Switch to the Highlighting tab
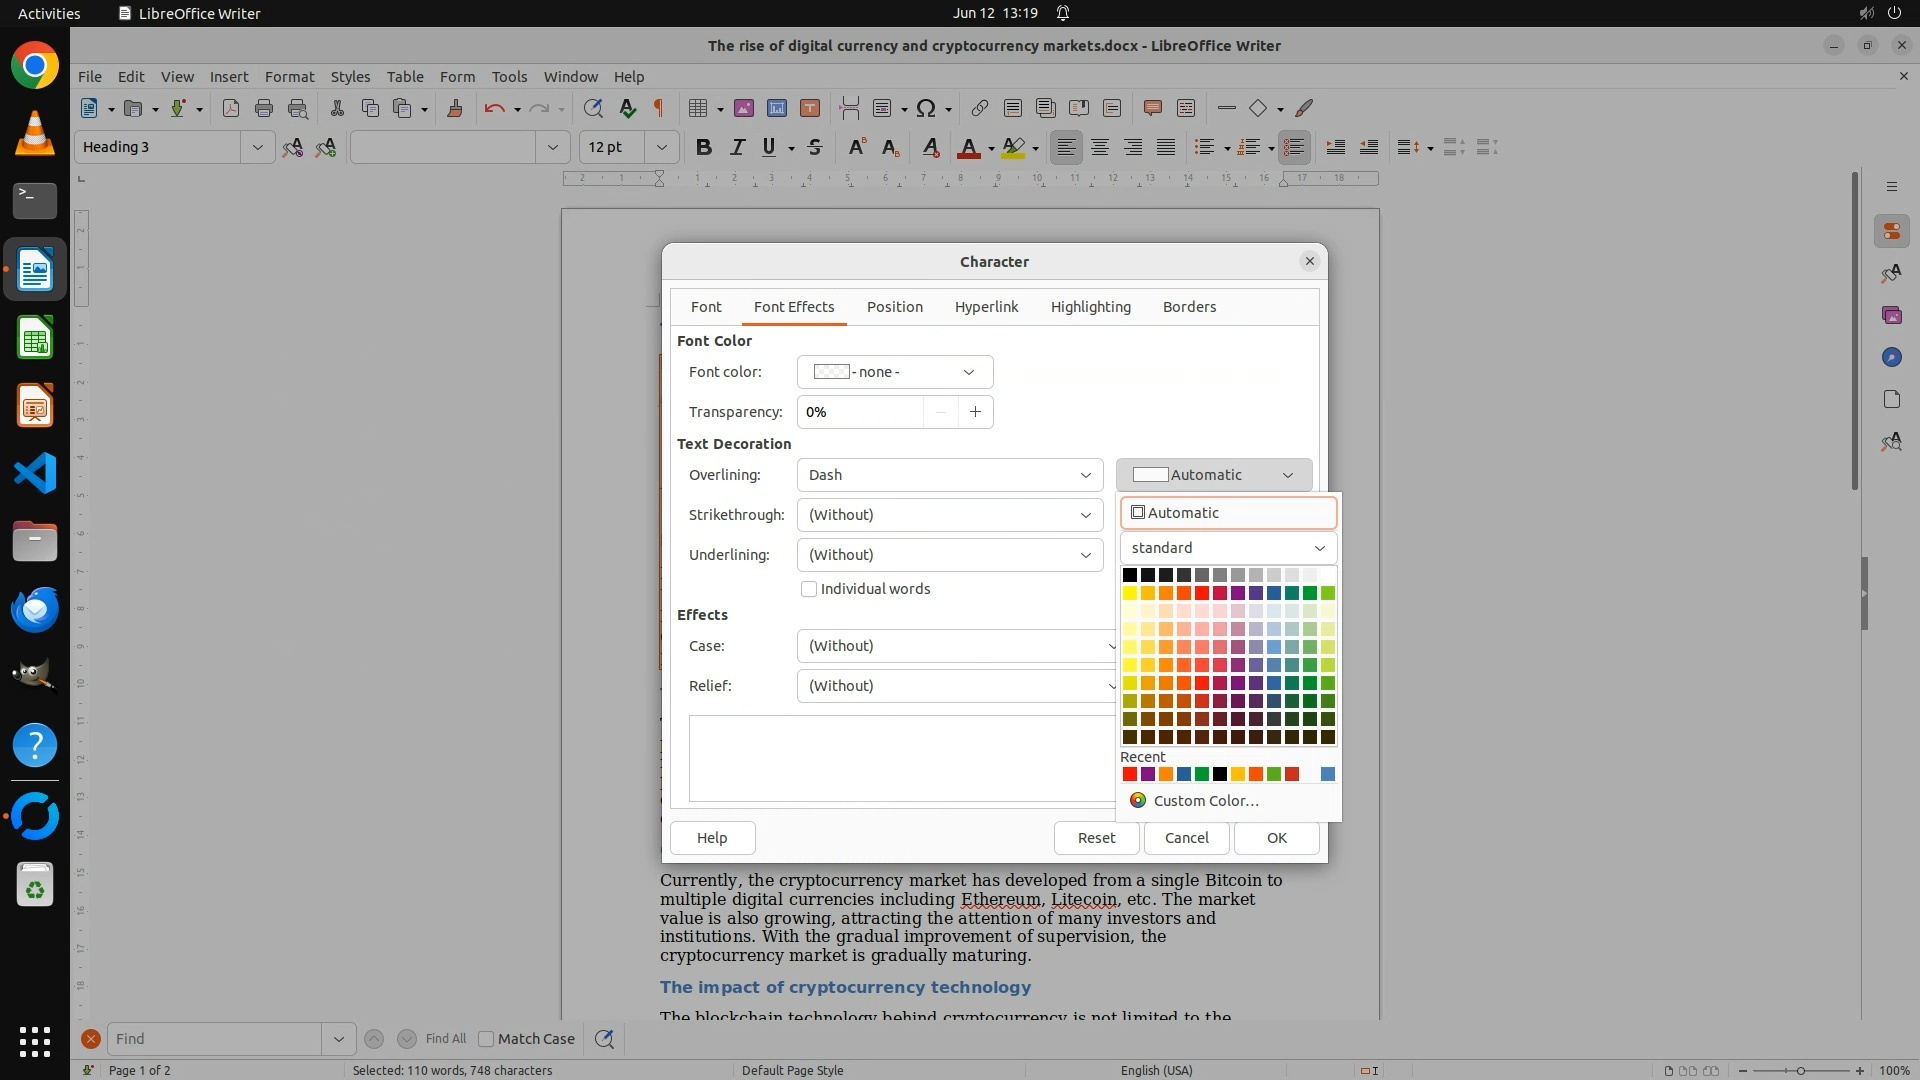The image size is (1920, 1080). pyautogui.click(x=1090, y=307)
